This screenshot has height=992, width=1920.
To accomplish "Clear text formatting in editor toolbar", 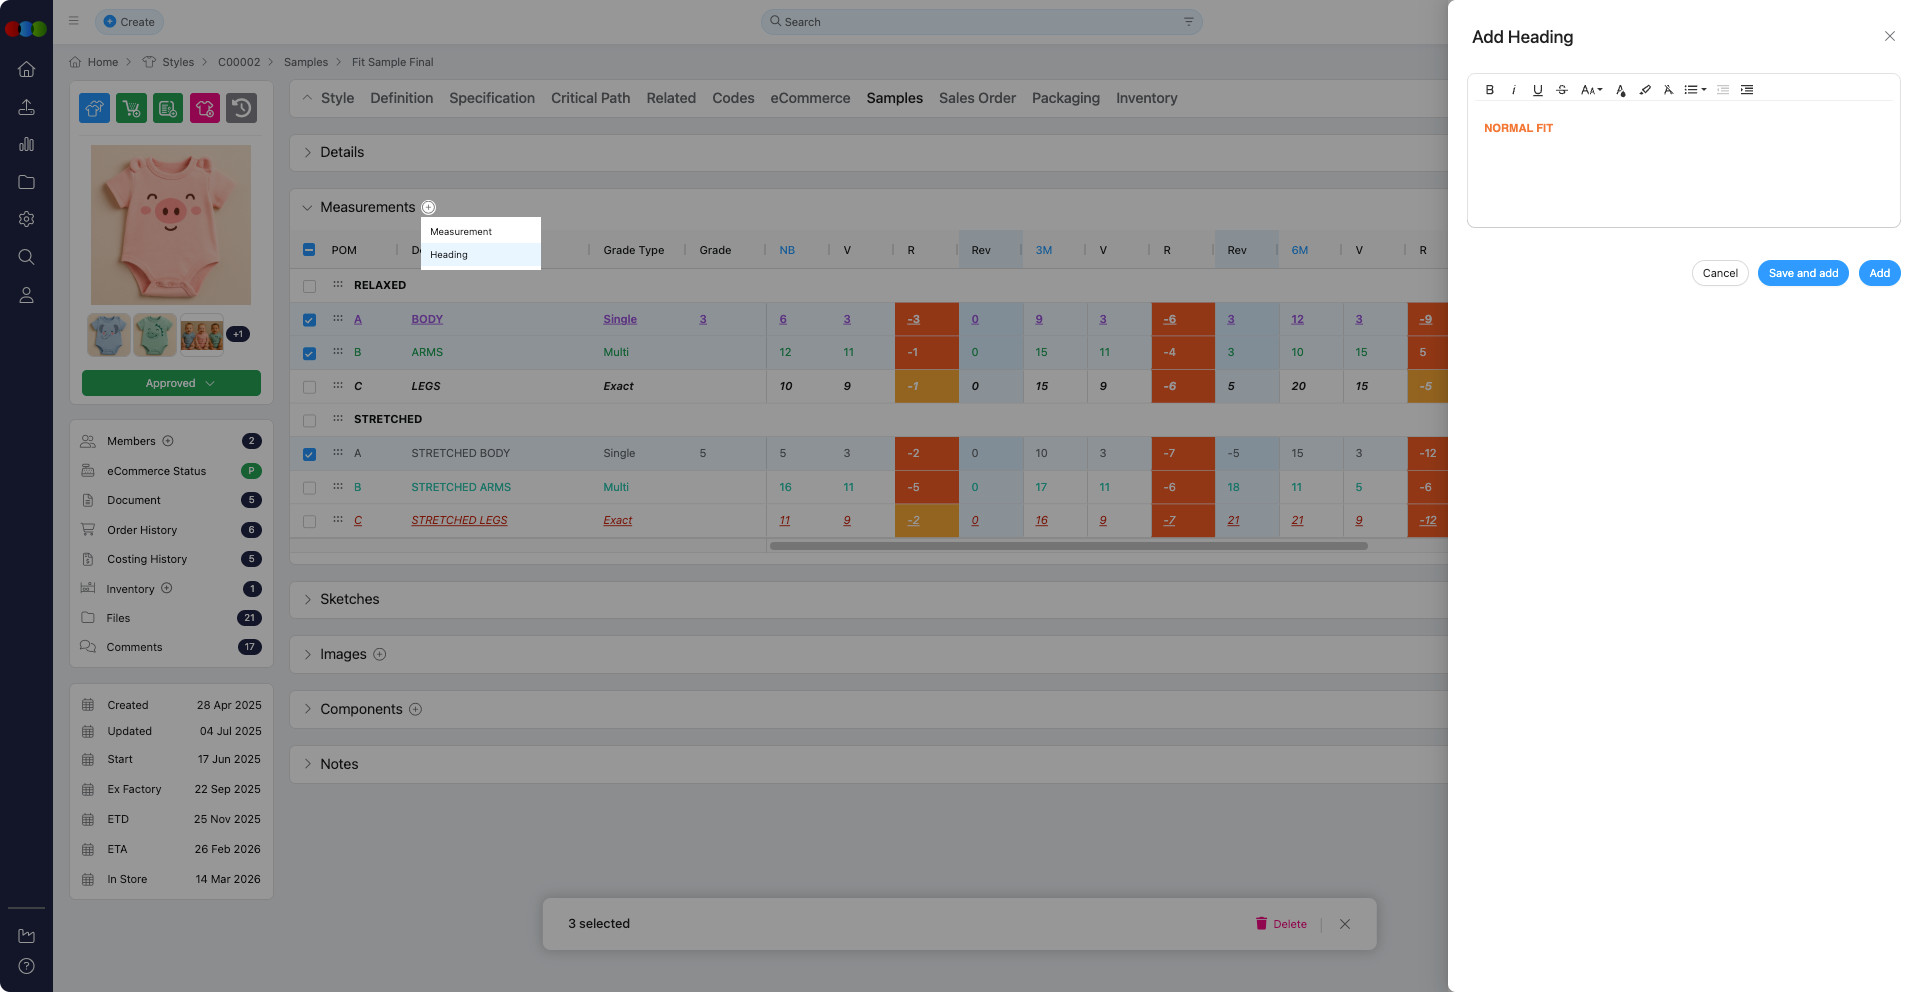I will coord(1668,90).
